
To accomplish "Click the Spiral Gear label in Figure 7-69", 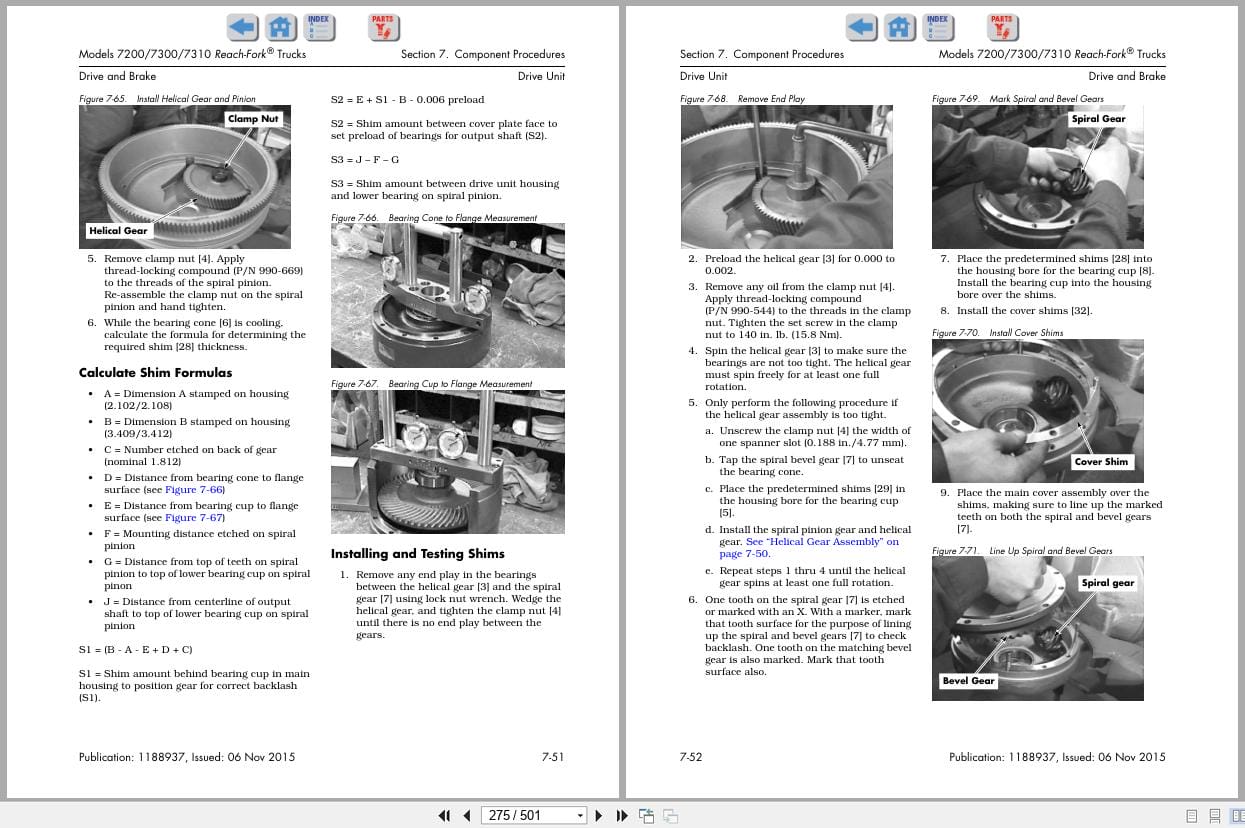I will click(x=1098, y=119).
